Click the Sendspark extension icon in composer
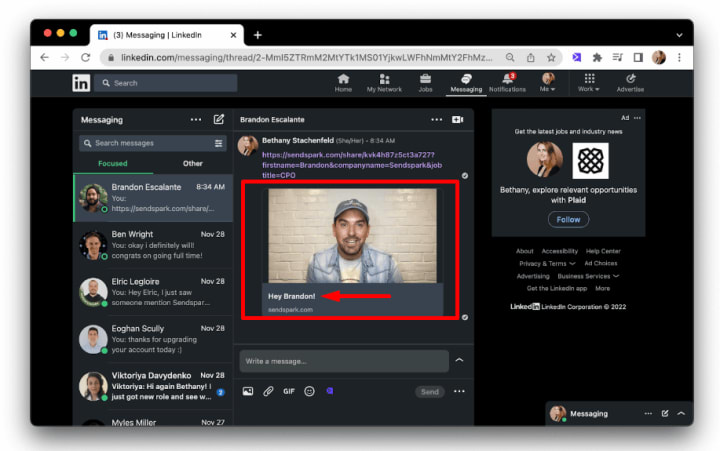720x451 pixels. point(330,391)
